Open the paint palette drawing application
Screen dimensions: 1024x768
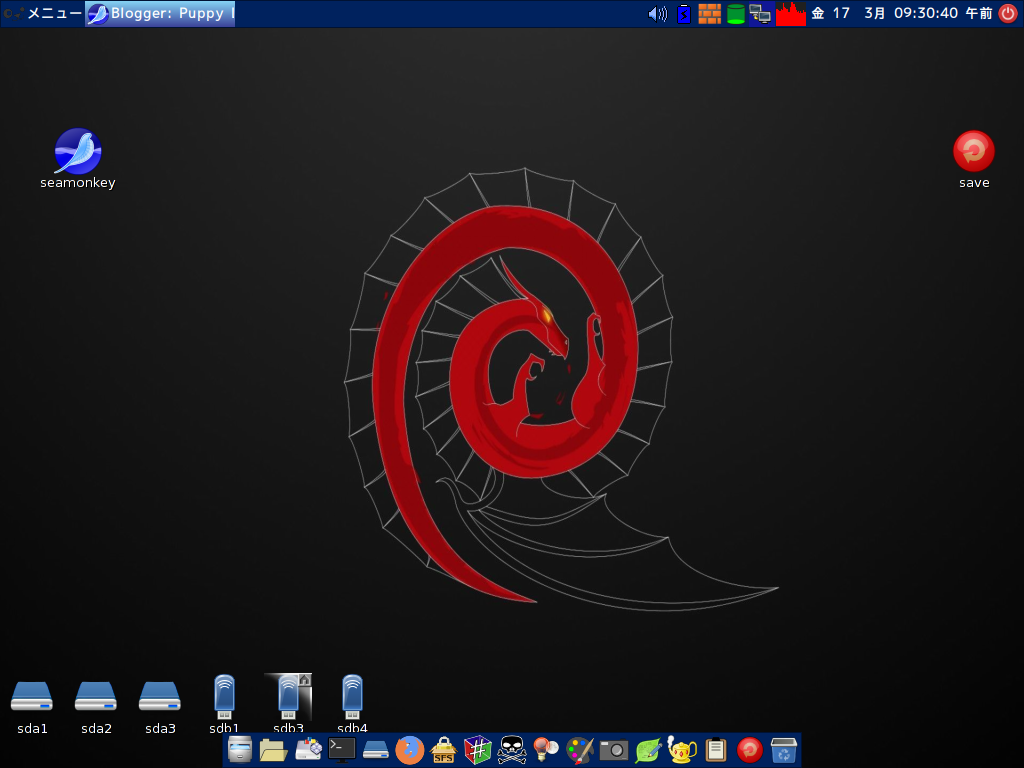580,748
